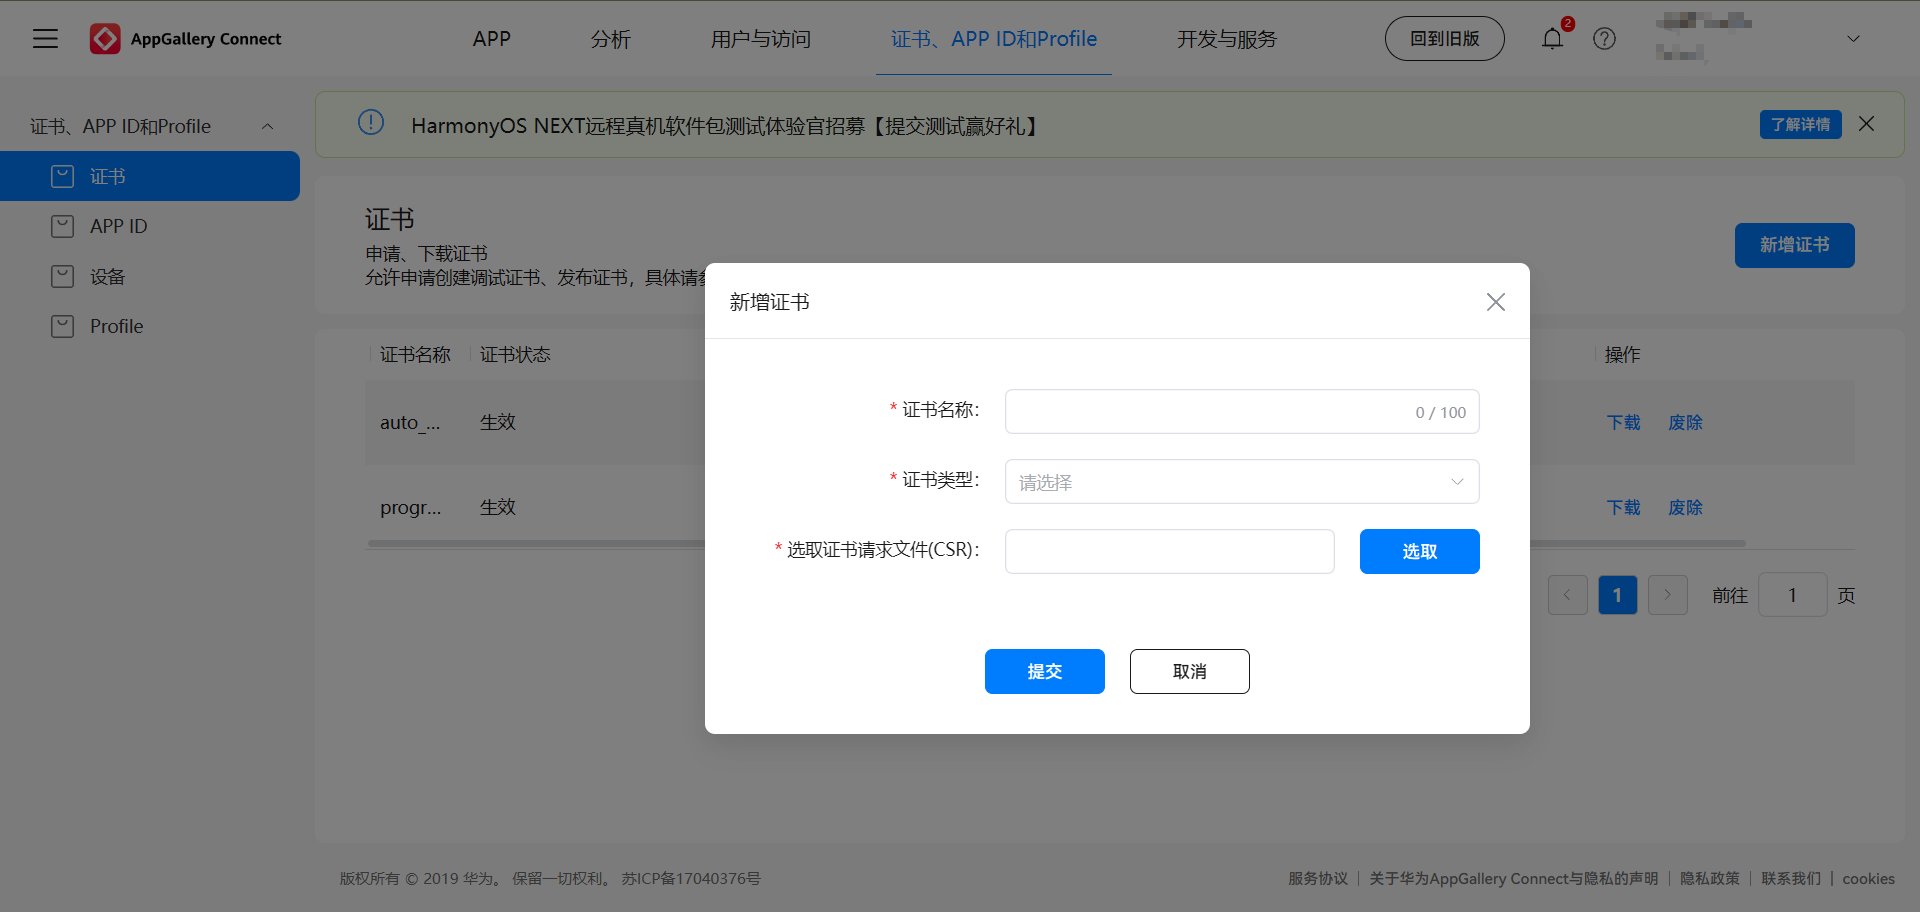Open the help question mark icon

pyautogui.click(x=1604, y=39)
